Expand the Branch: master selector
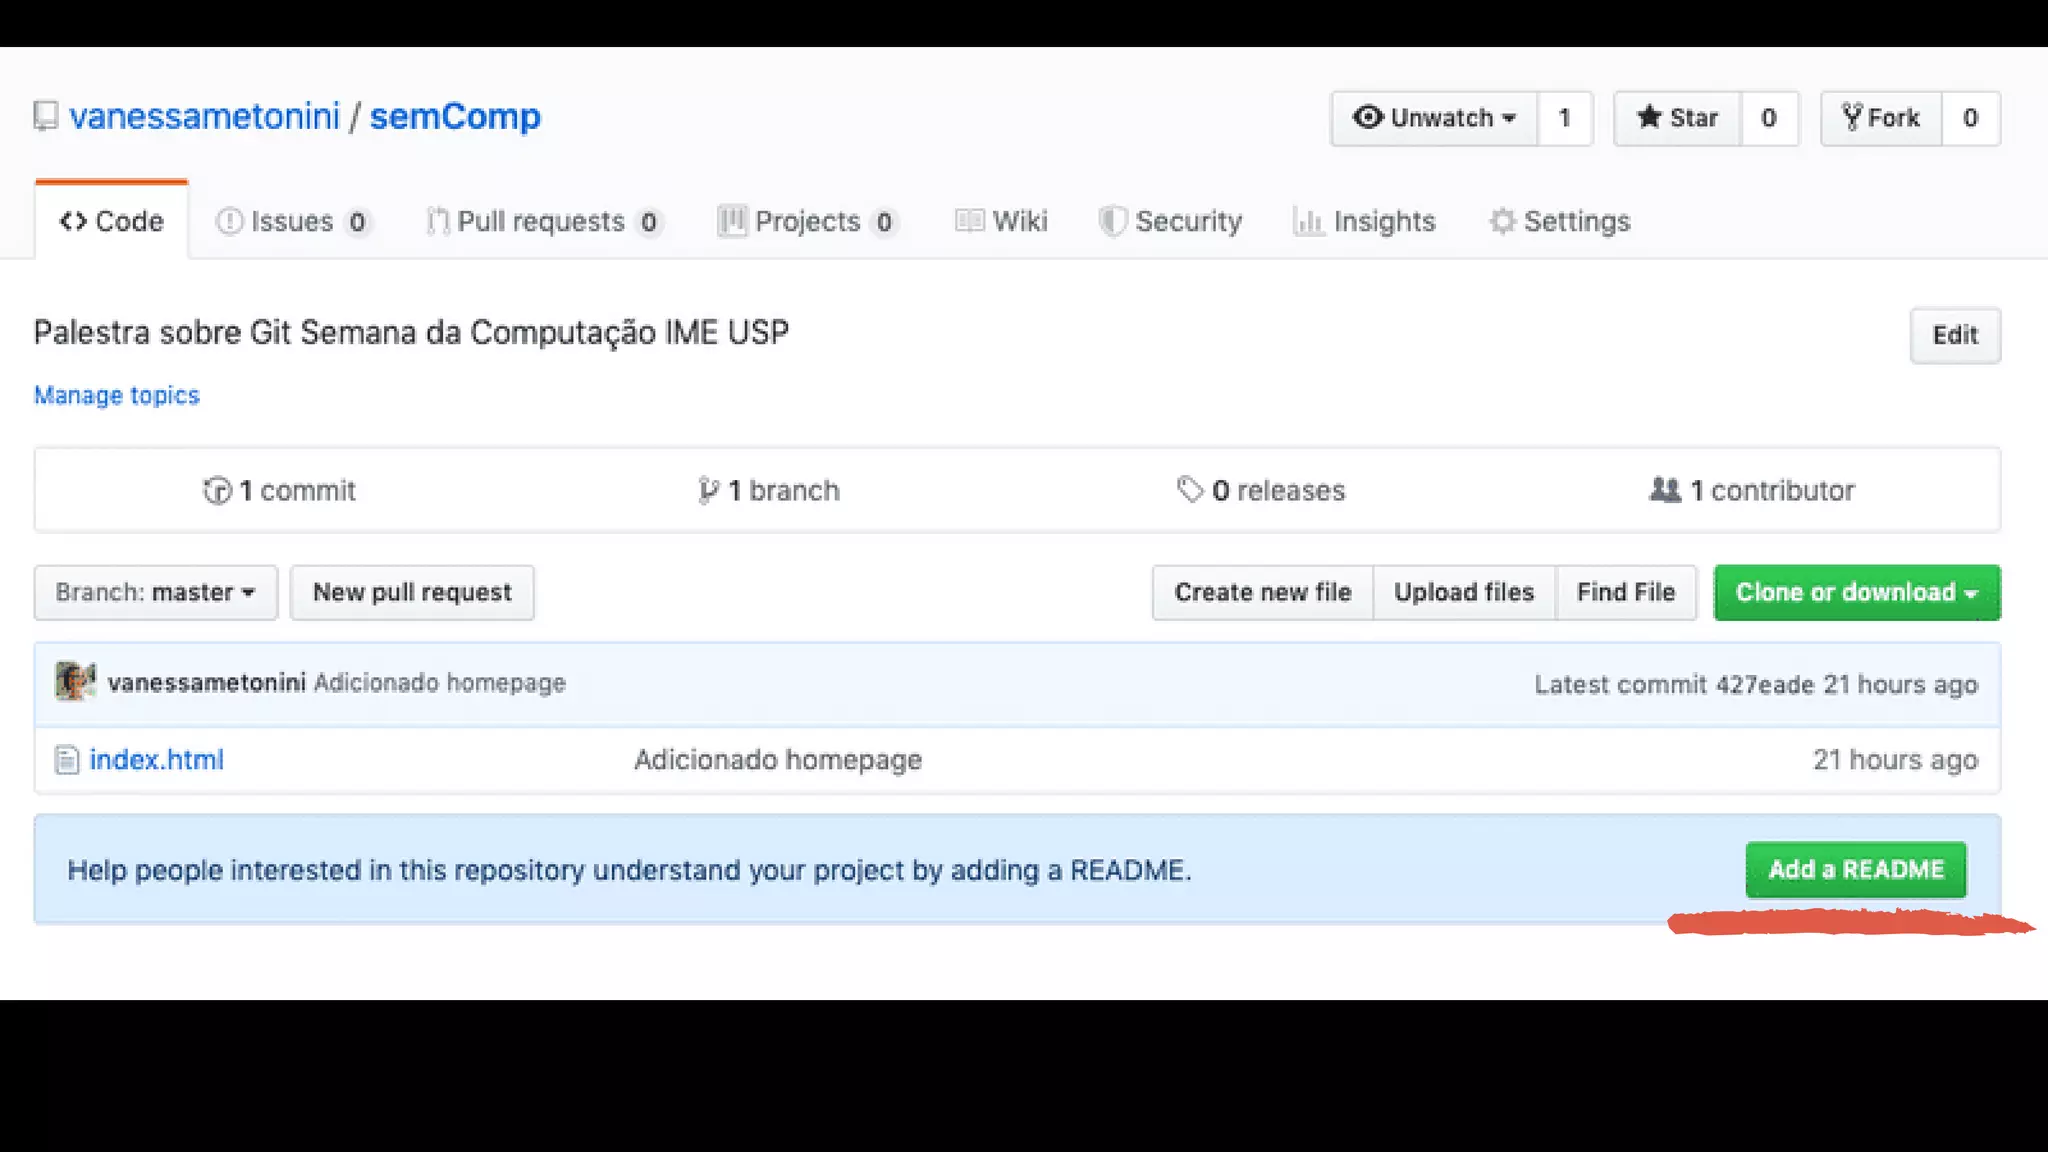Viewport: 2048px width, 1152px height. 155,592
